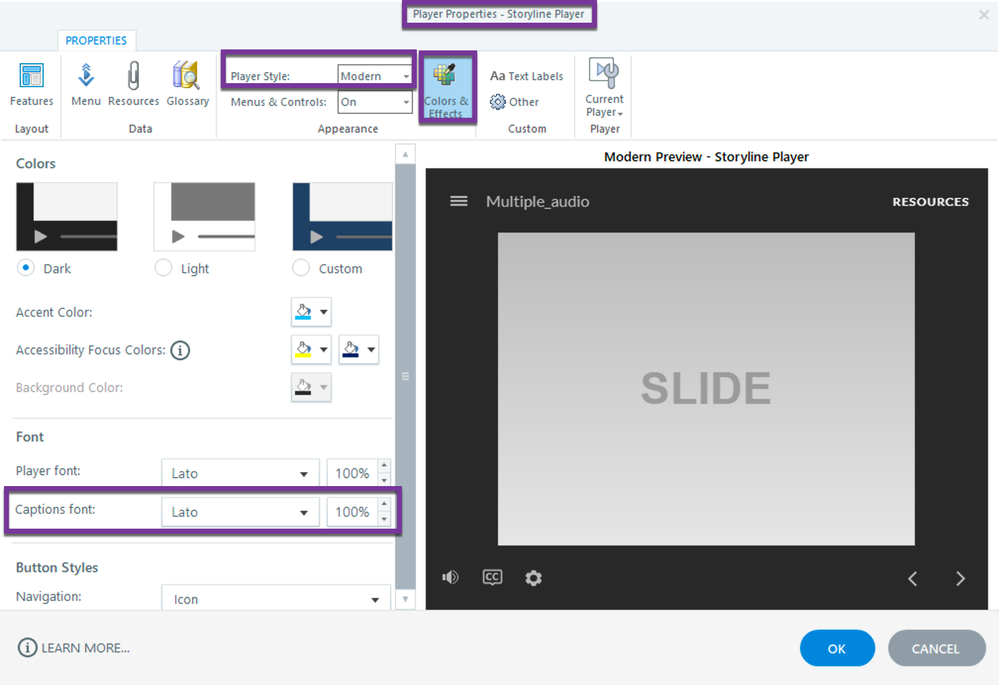The width and height of the screenshot is (999, 685).
Task: Open the Captions font dropdown
Action: pyautogui.click(x=240, y=512)
